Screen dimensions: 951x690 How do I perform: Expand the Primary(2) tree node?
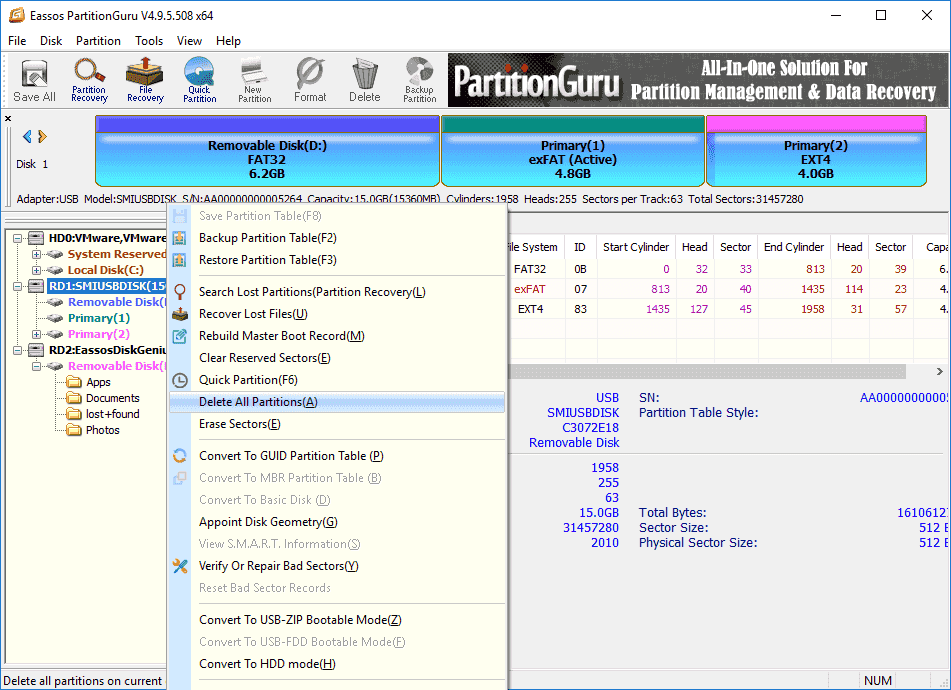[36, 334]
